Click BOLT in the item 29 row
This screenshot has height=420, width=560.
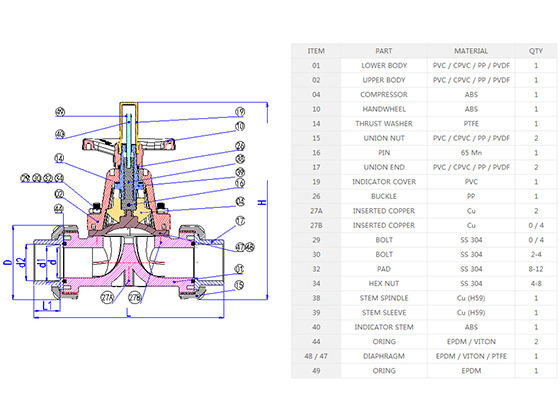pyautogui.click(x=384, y=240)
